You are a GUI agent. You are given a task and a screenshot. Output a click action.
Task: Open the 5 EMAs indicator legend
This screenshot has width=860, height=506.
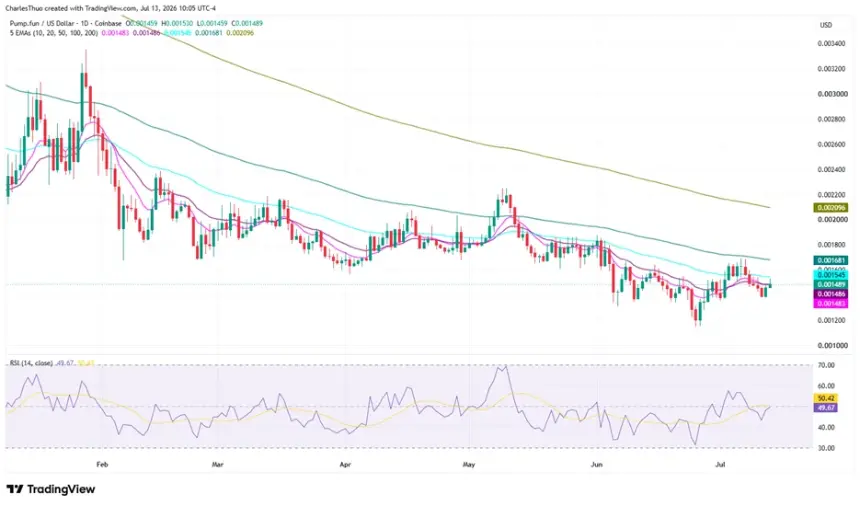click(x=54, y=33)
